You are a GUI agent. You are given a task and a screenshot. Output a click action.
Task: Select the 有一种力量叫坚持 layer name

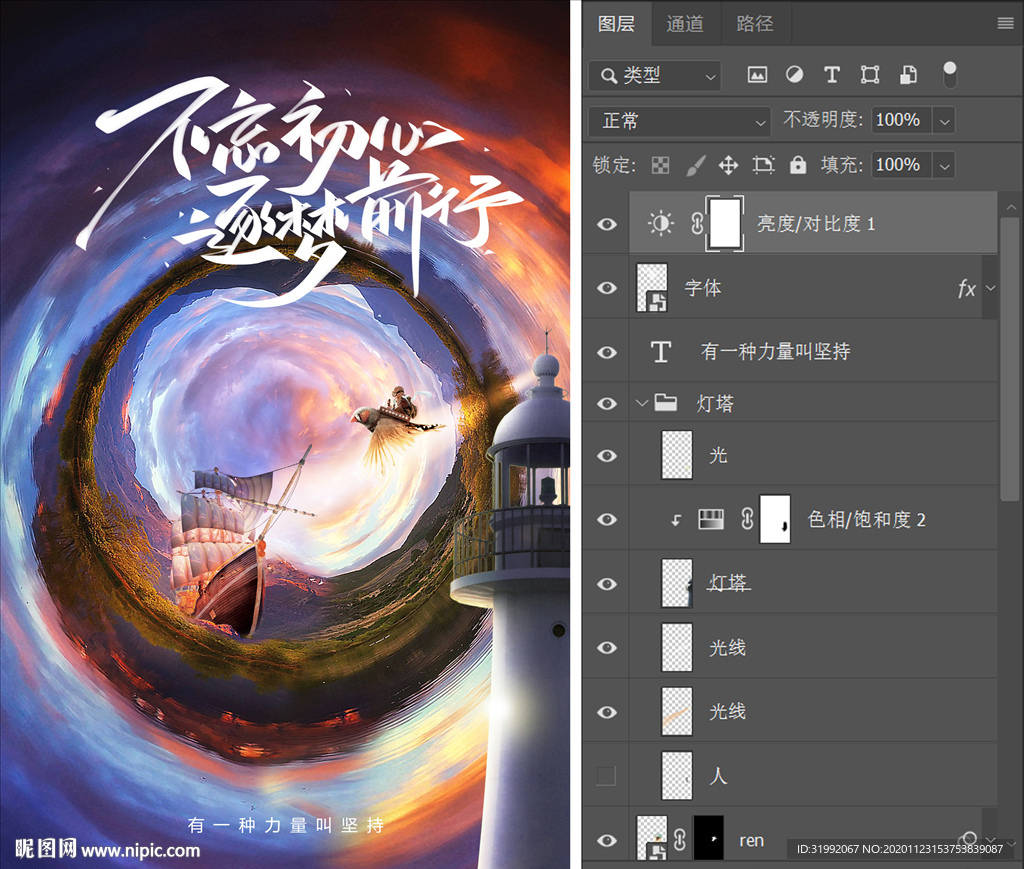[775, 352]
